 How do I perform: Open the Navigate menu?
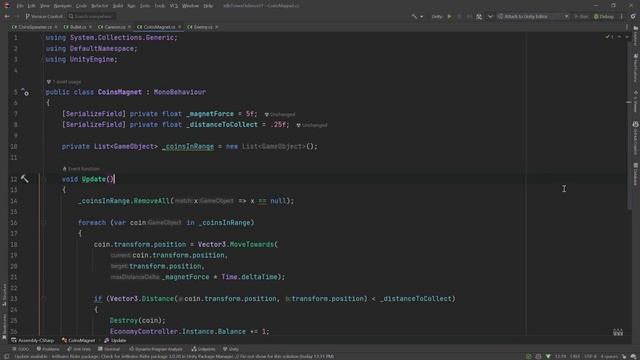62,6
